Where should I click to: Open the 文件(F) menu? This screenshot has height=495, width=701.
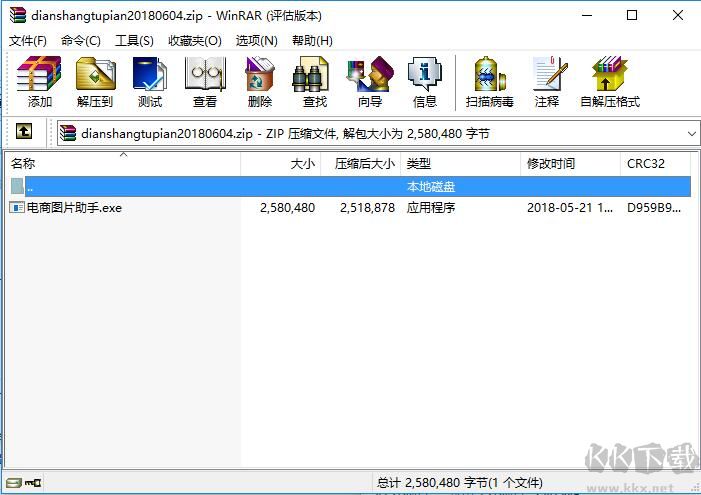click(x=28, y=41)
